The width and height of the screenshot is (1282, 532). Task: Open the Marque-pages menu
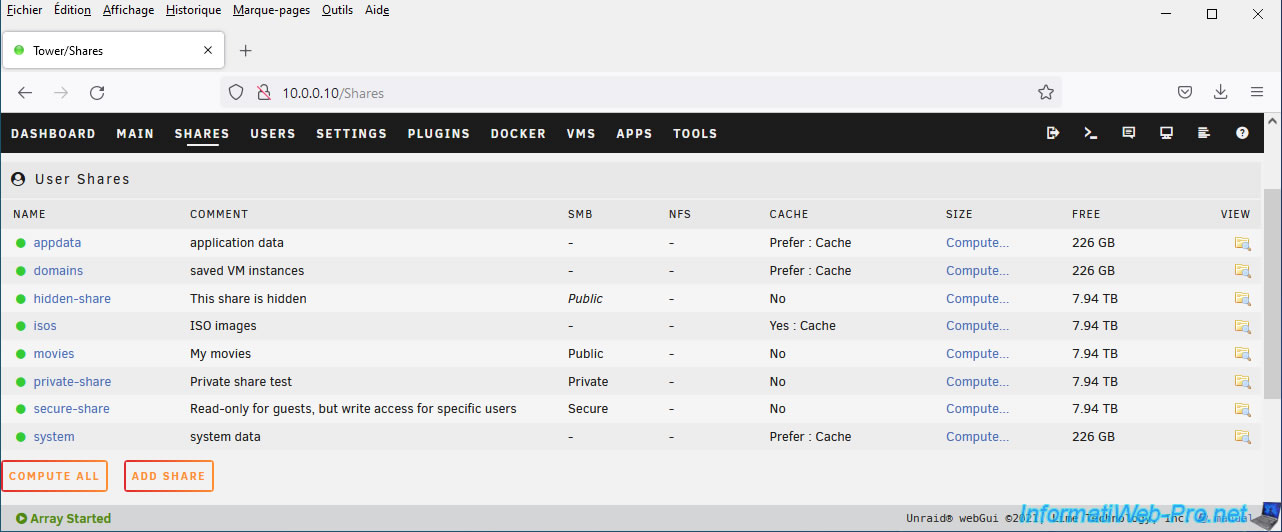(271, 10)
